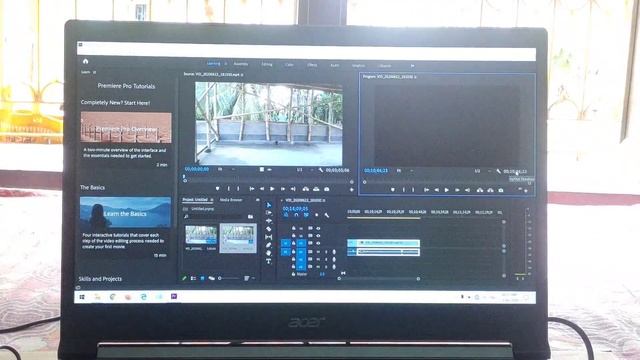The image size is (640, 360).
Task: Open Project panel overflow chevron
Action: [x=257, y=200]
